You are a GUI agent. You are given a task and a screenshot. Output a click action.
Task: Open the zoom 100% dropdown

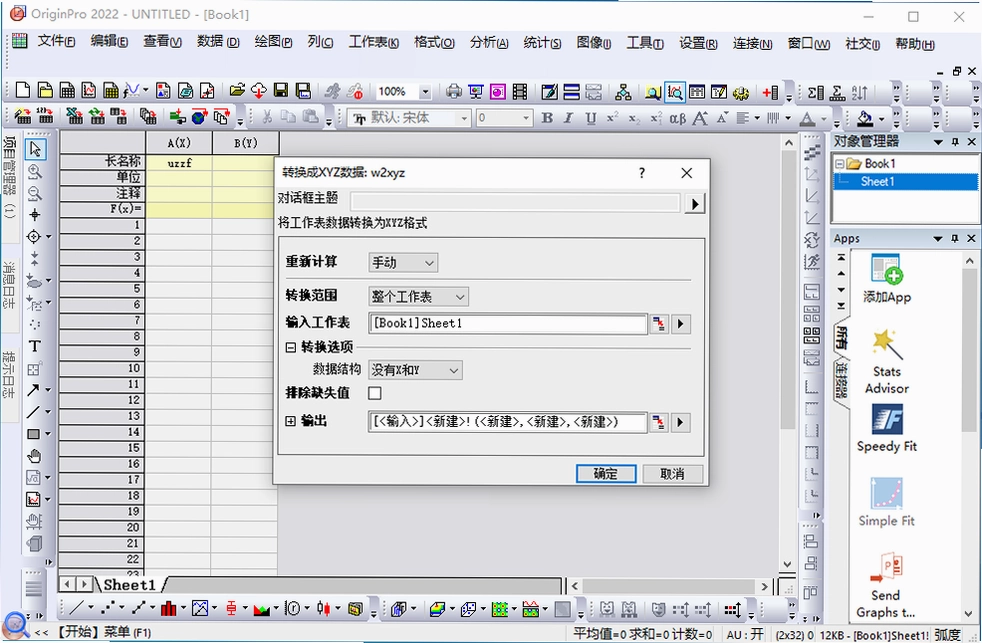[425, 92]
